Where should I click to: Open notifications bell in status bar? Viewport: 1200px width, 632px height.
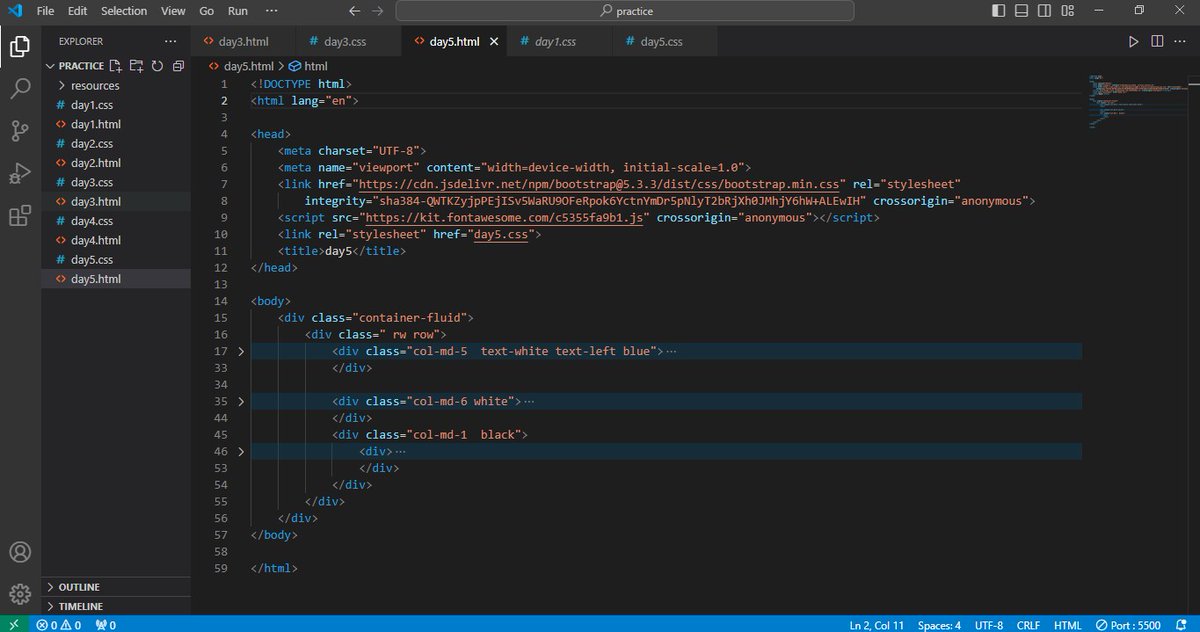coord(1183,624)
